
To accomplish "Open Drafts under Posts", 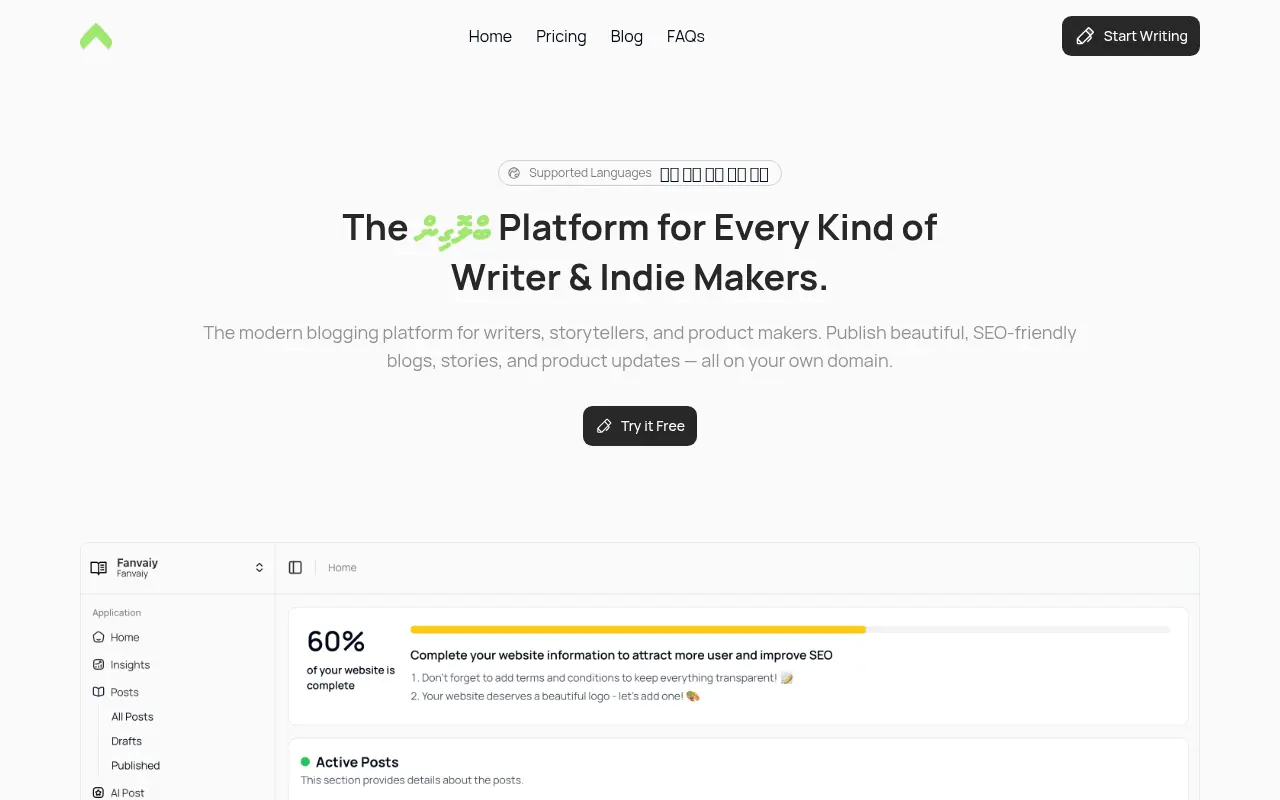I will click(x=127, y=741).
